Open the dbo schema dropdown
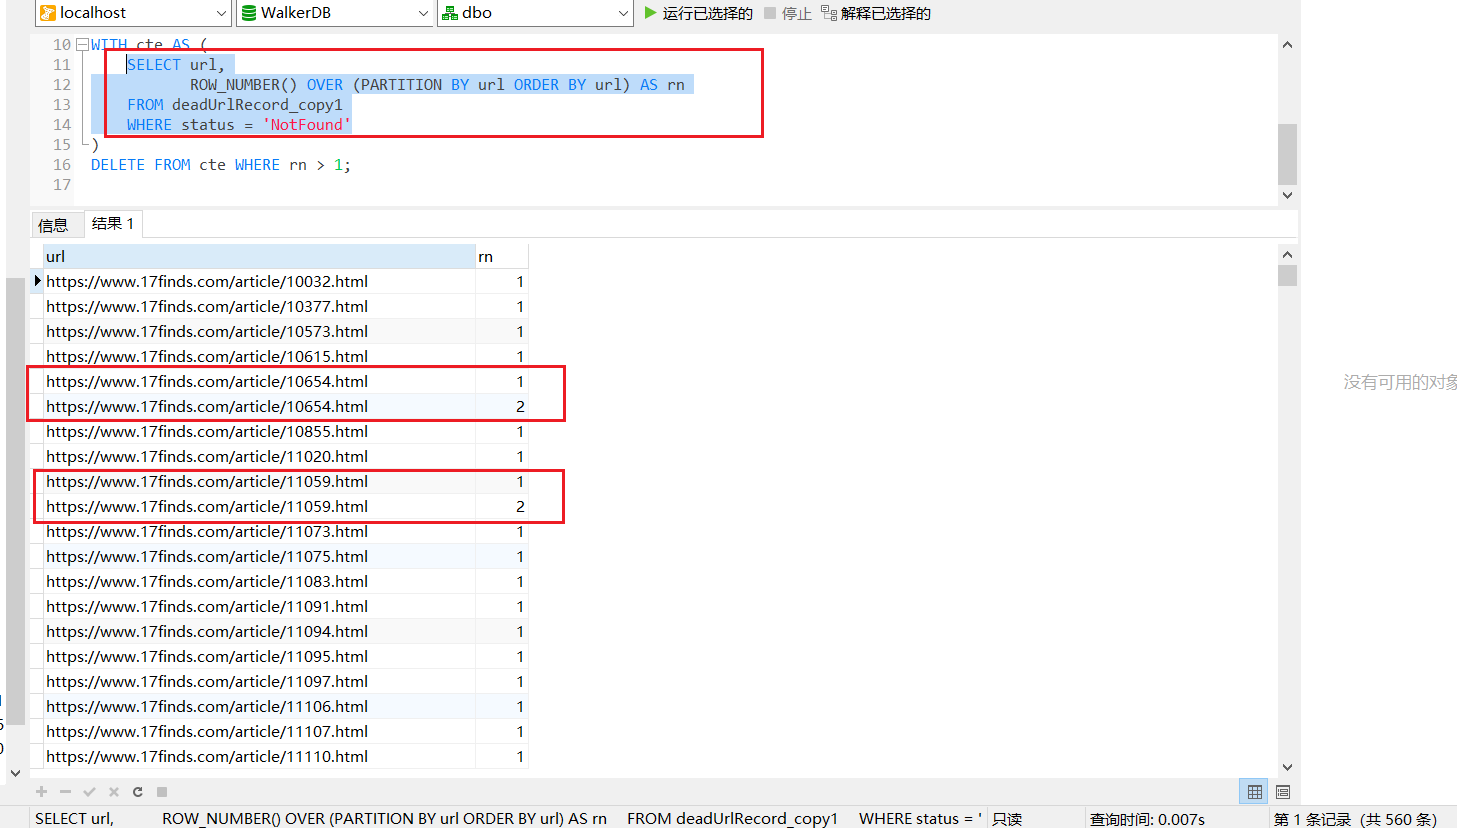The image size is (1457, 828). pyautogui.click(x=535, y=13)
